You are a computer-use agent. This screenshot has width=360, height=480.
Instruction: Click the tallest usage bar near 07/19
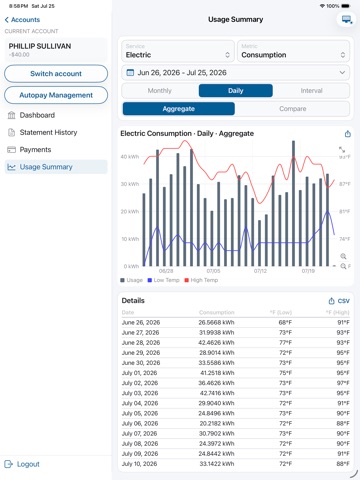[x=293, y=203]
